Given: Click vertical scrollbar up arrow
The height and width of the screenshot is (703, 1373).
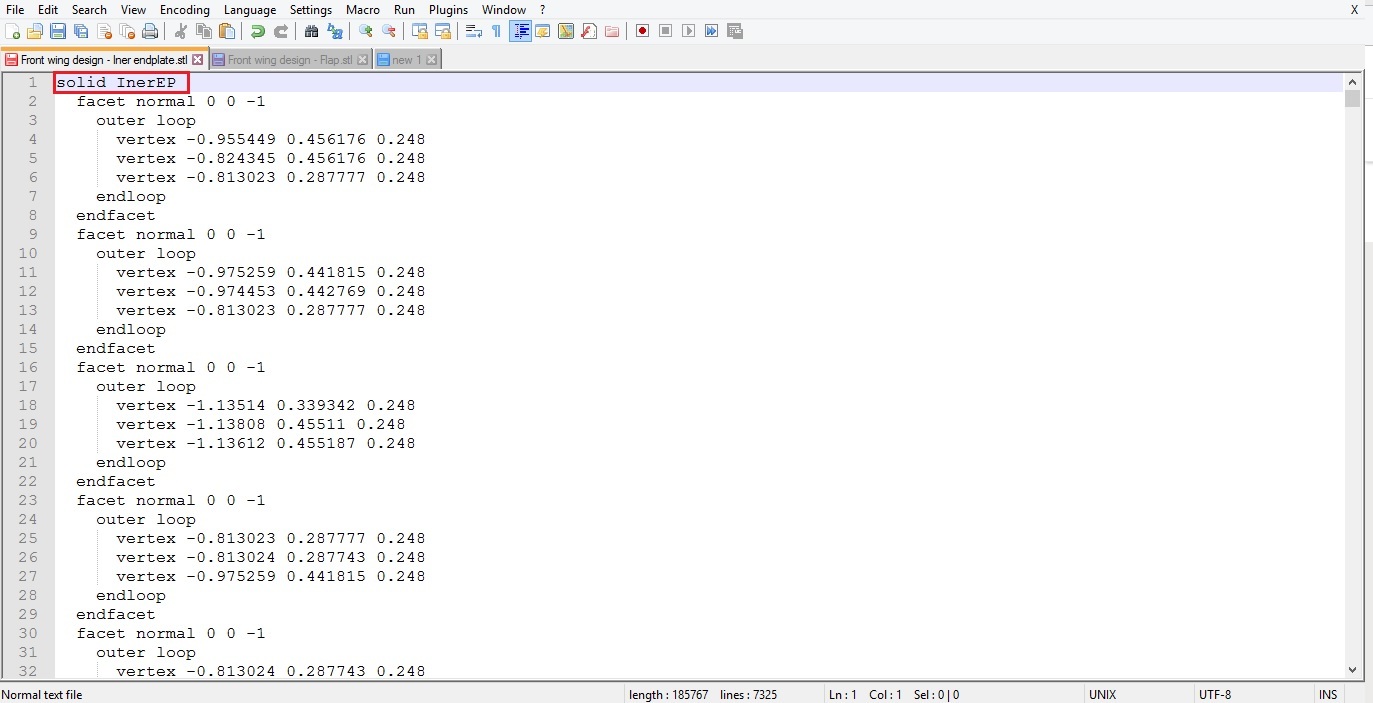Looking at the screenshot, I should click(1353, 82).
